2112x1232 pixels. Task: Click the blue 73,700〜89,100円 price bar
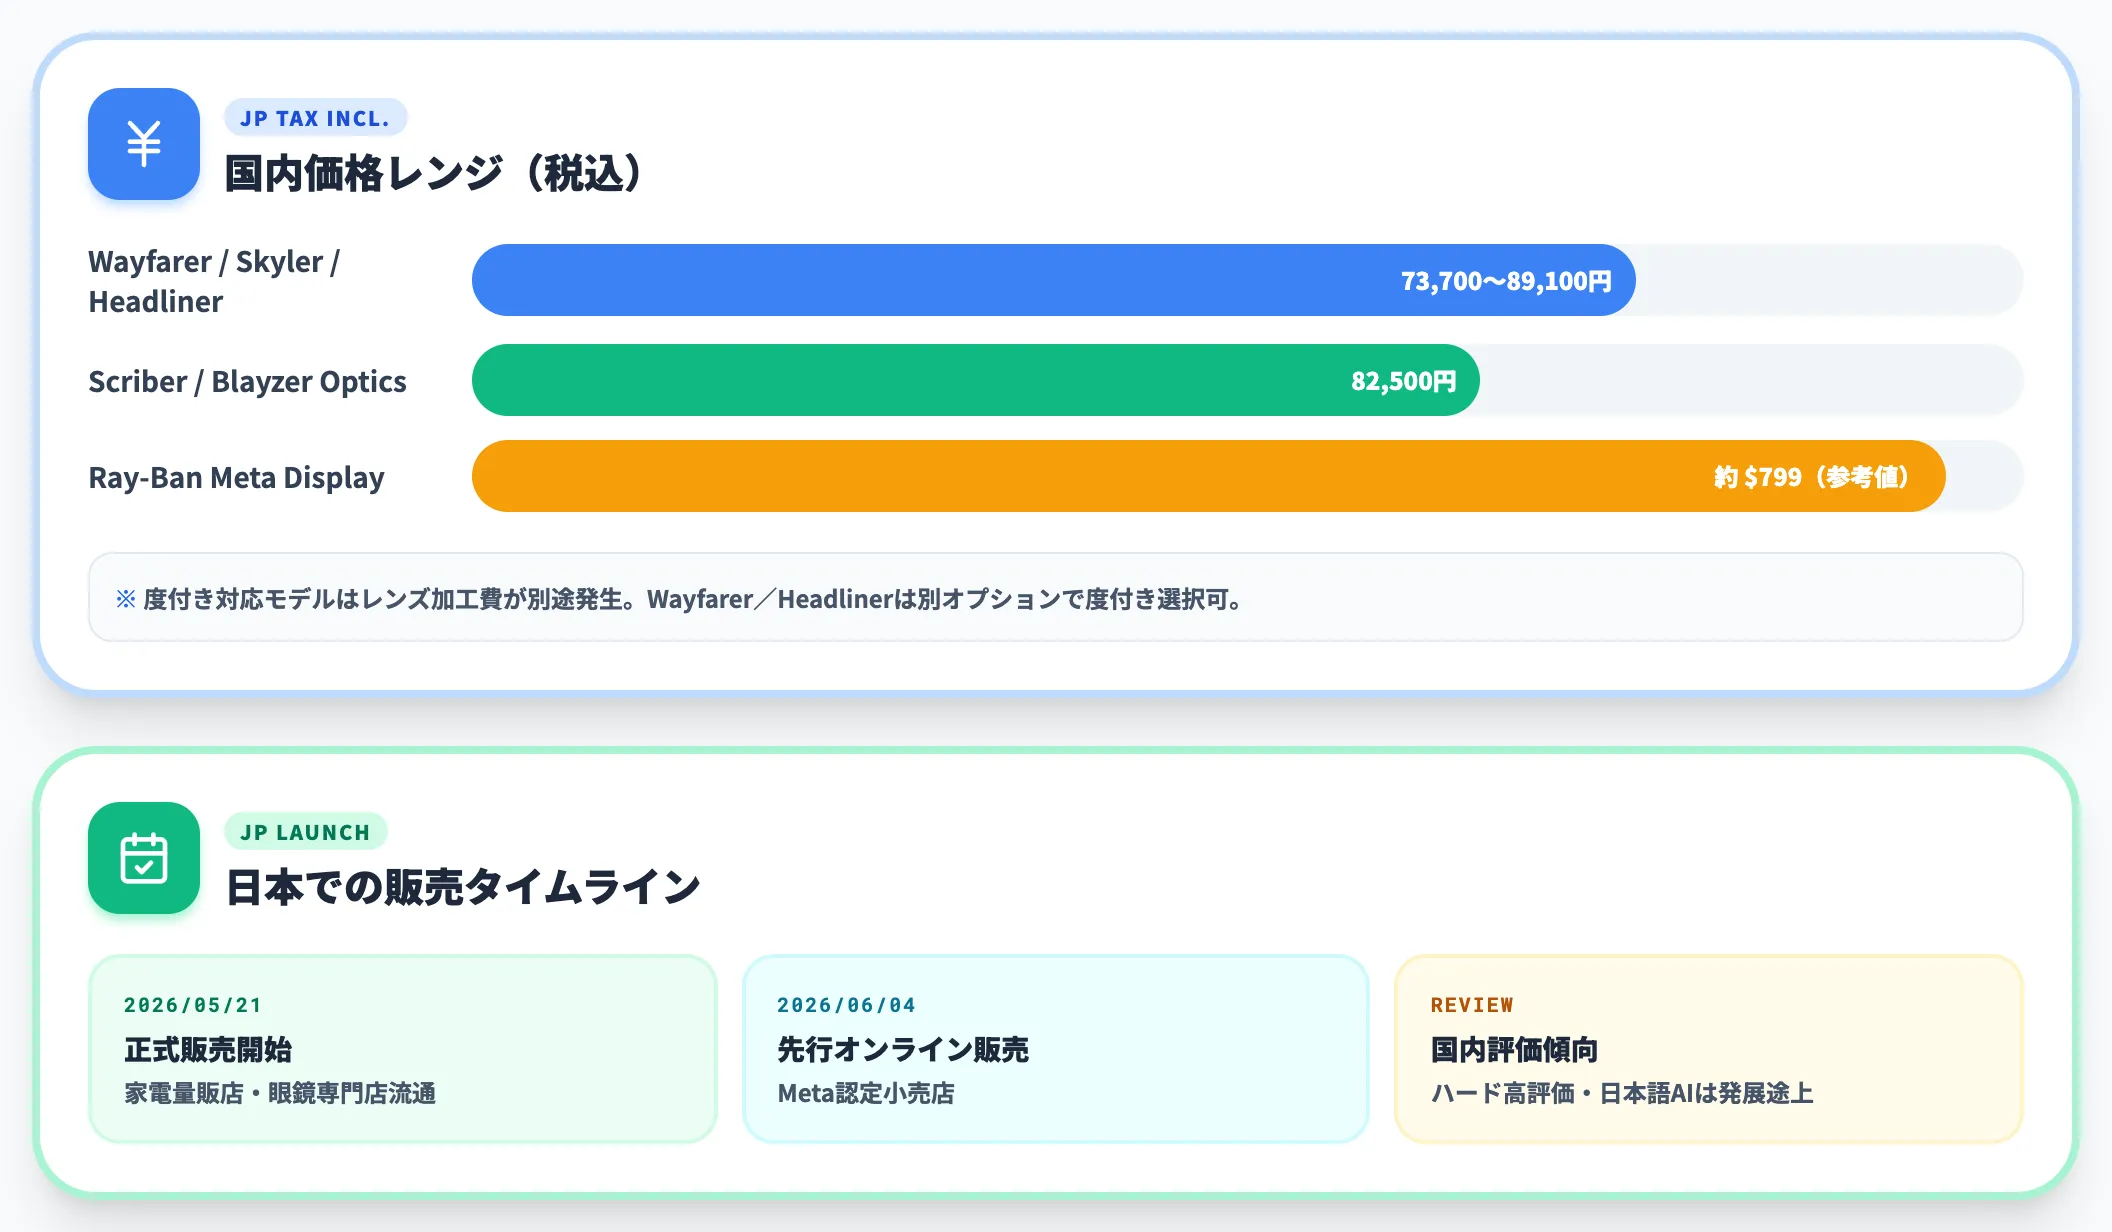1053,280
